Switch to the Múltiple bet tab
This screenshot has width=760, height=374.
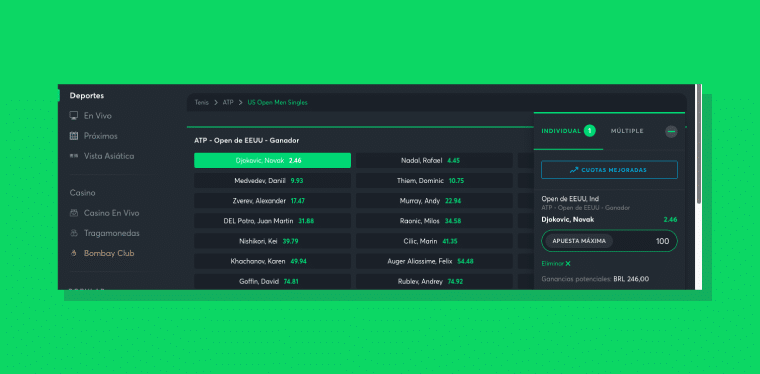point(627,131)
